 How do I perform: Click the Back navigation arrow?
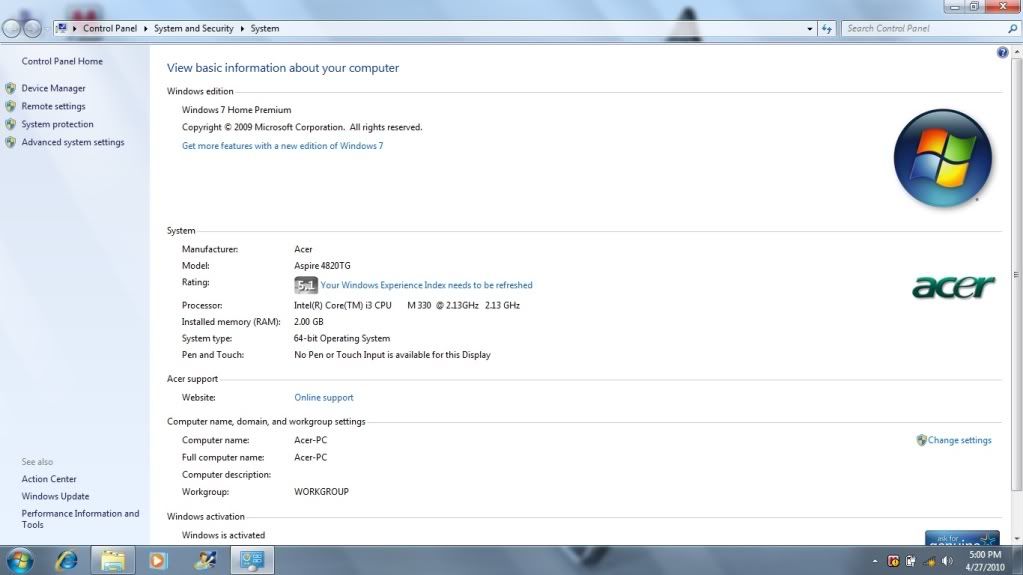click(x=12, y=28)
